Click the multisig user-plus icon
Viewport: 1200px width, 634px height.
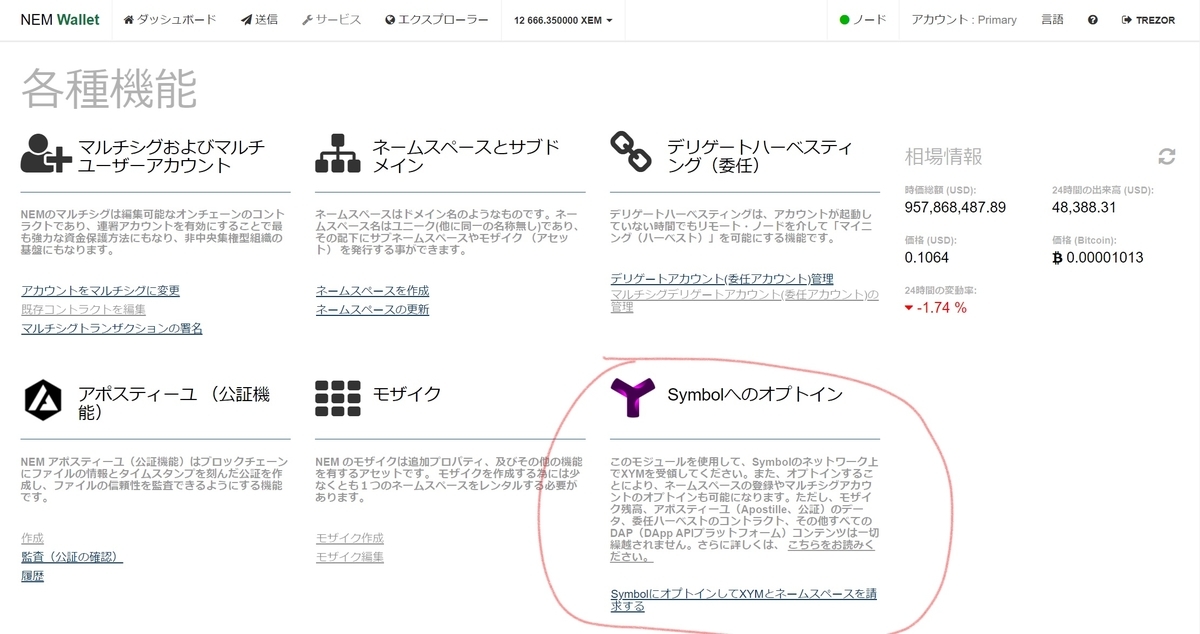point(45,153)
